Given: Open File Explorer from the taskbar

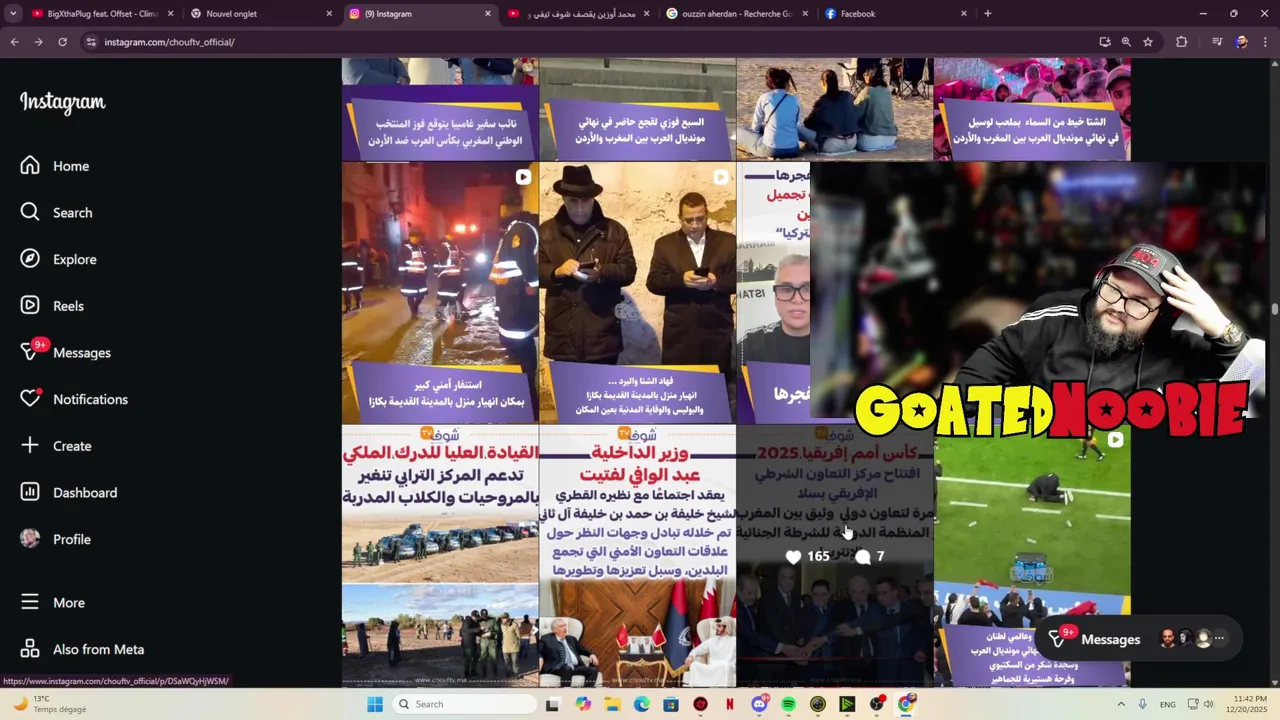Looking at the screenshot, I should tap(612, 704).
